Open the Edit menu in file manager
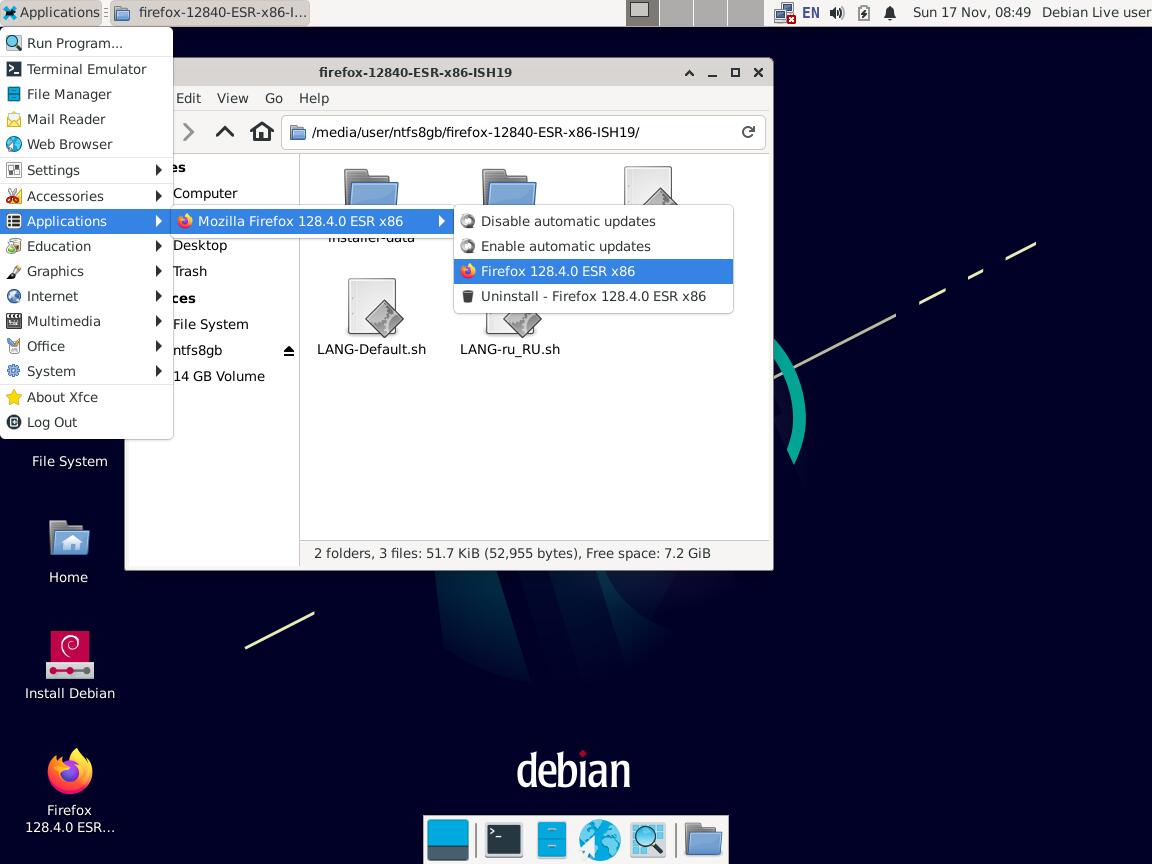Image resolution: width=1152 pixels, height=864 pixels. pyautogui.click(x=188, y=98)
